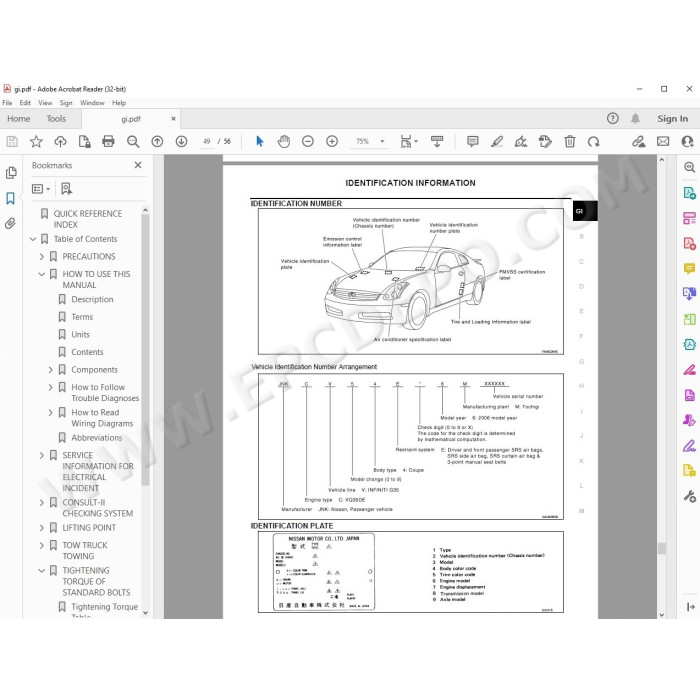Open More Tools wrench icon
Screen dimensions: 700x700
[689, 496]
